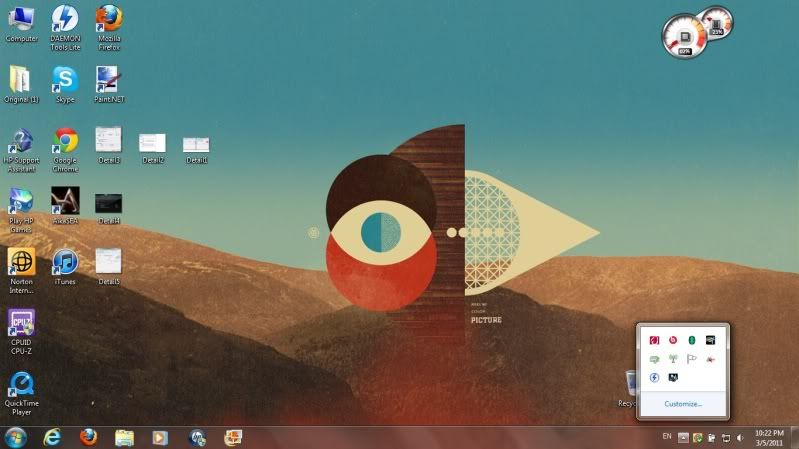Open the Windows Start menu
799x449 pixels.
coord(16,437)
